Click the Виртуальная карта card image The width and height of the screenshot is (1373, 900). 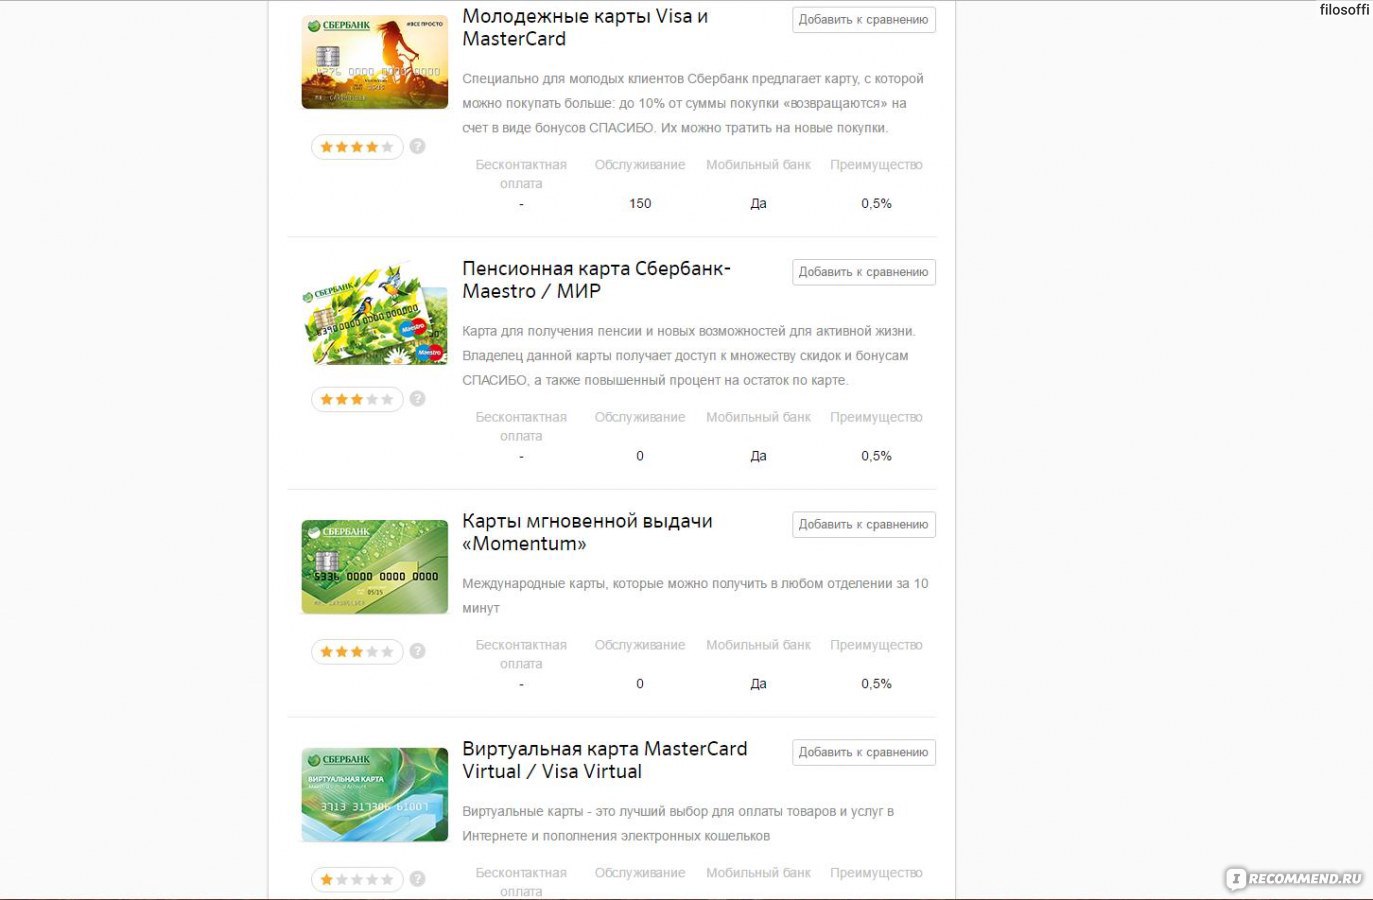[375, 795]
